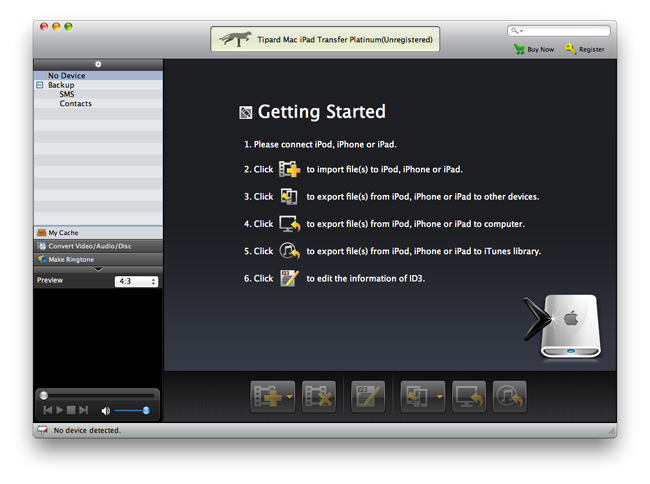Click the ID3 edit icon in step 6
The width and height of the screenshot is (650, 484).
coord(289,278)
